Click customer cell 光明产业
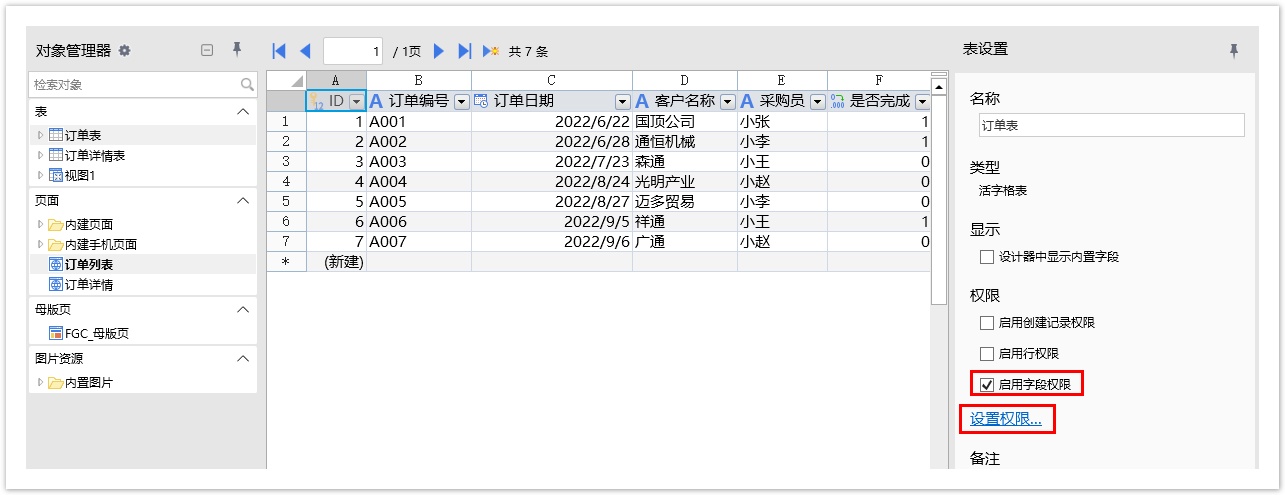 685,181
